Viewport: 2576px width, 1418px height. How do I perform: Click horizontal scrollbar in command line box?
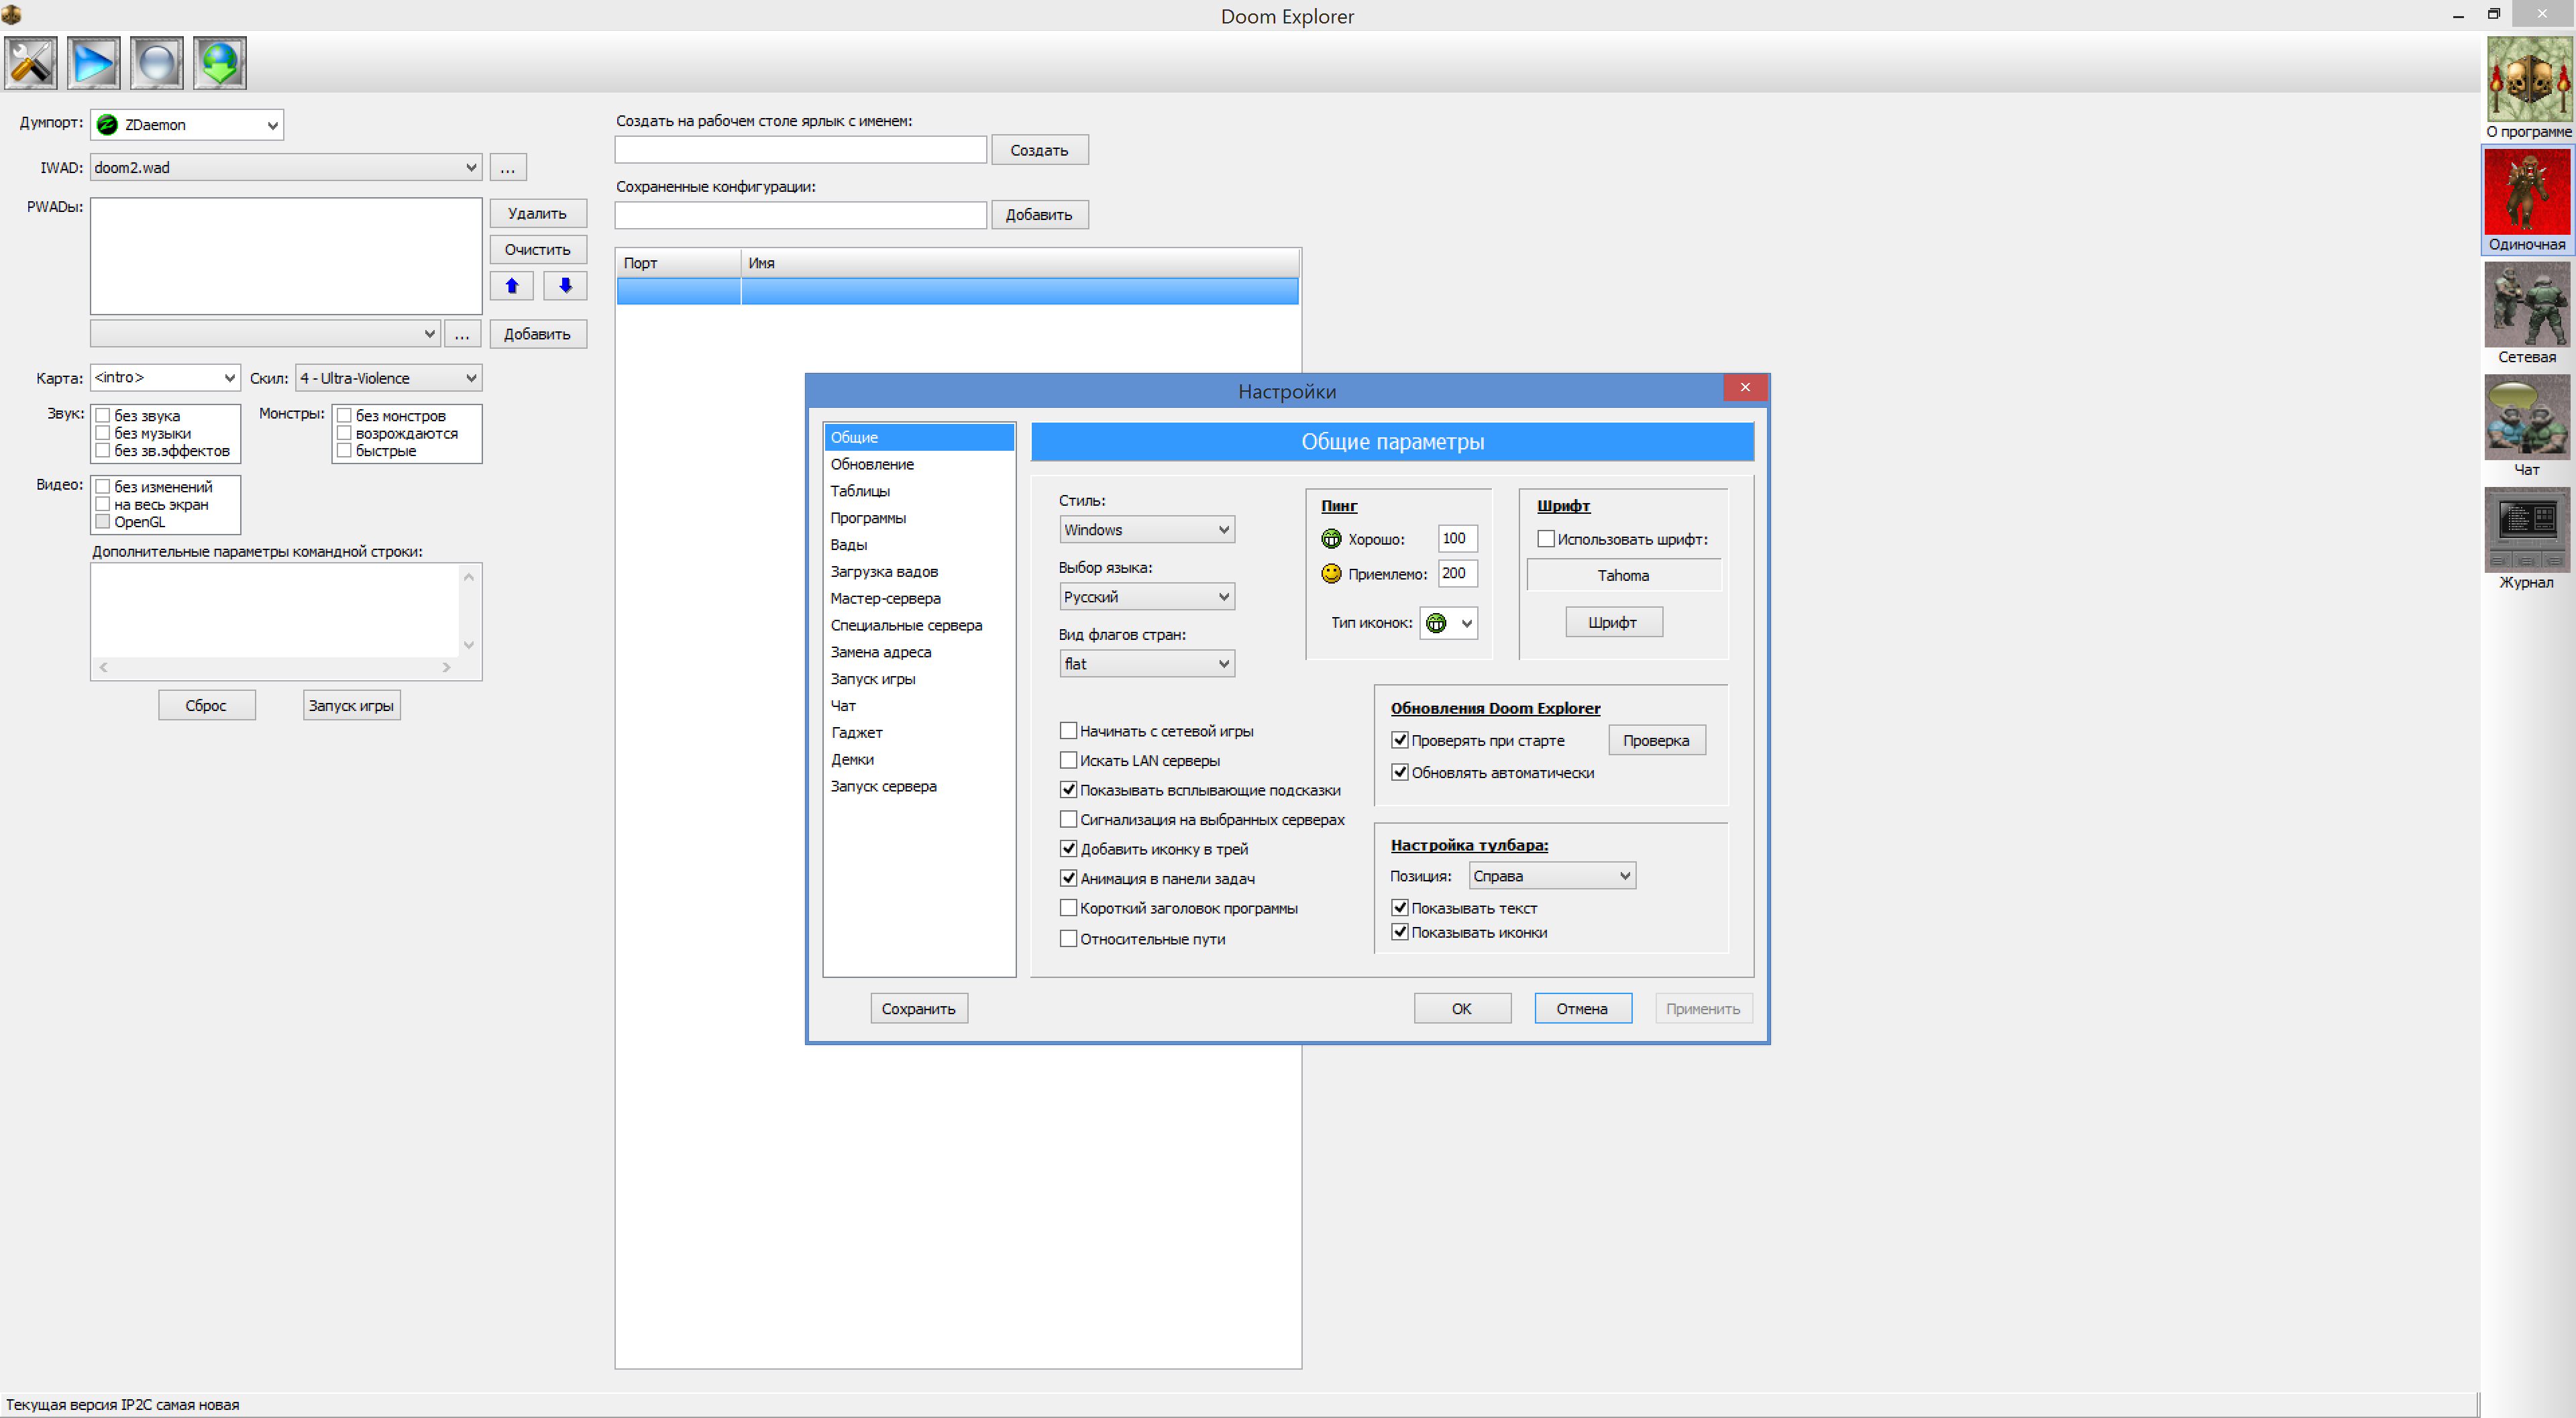pos(275,667)
